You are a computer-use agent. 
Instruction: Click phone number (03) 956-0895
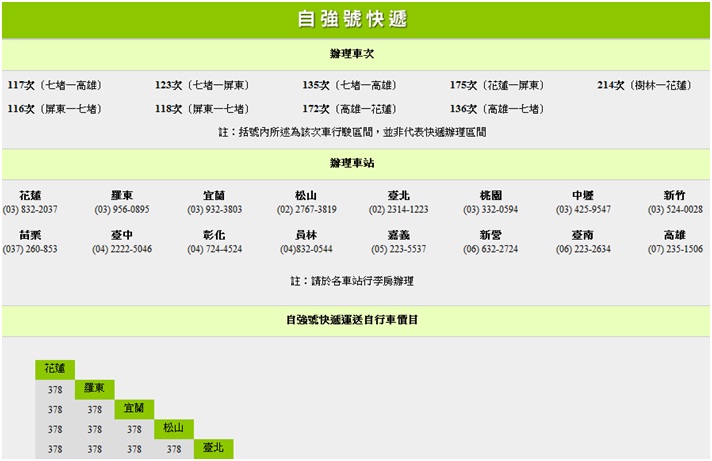[122, 209]
